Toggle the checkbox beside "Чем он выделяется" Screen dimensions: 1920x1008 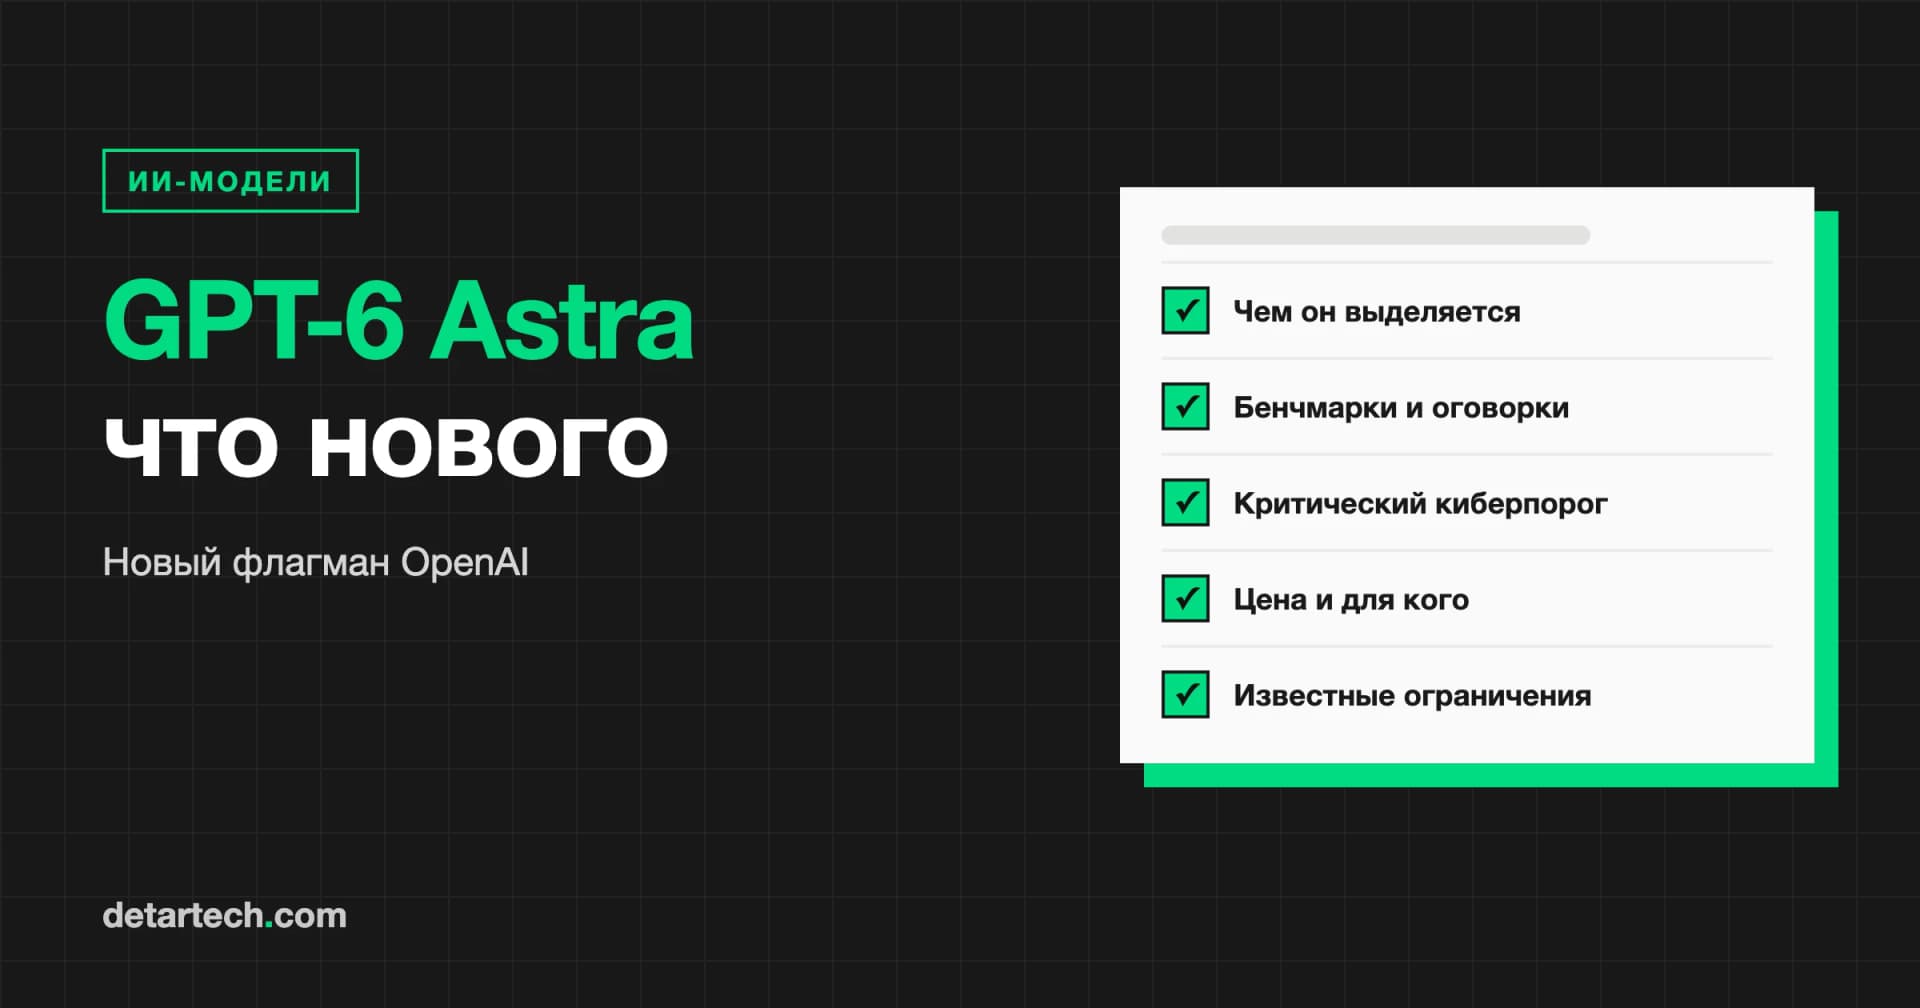coord(1185,310)
